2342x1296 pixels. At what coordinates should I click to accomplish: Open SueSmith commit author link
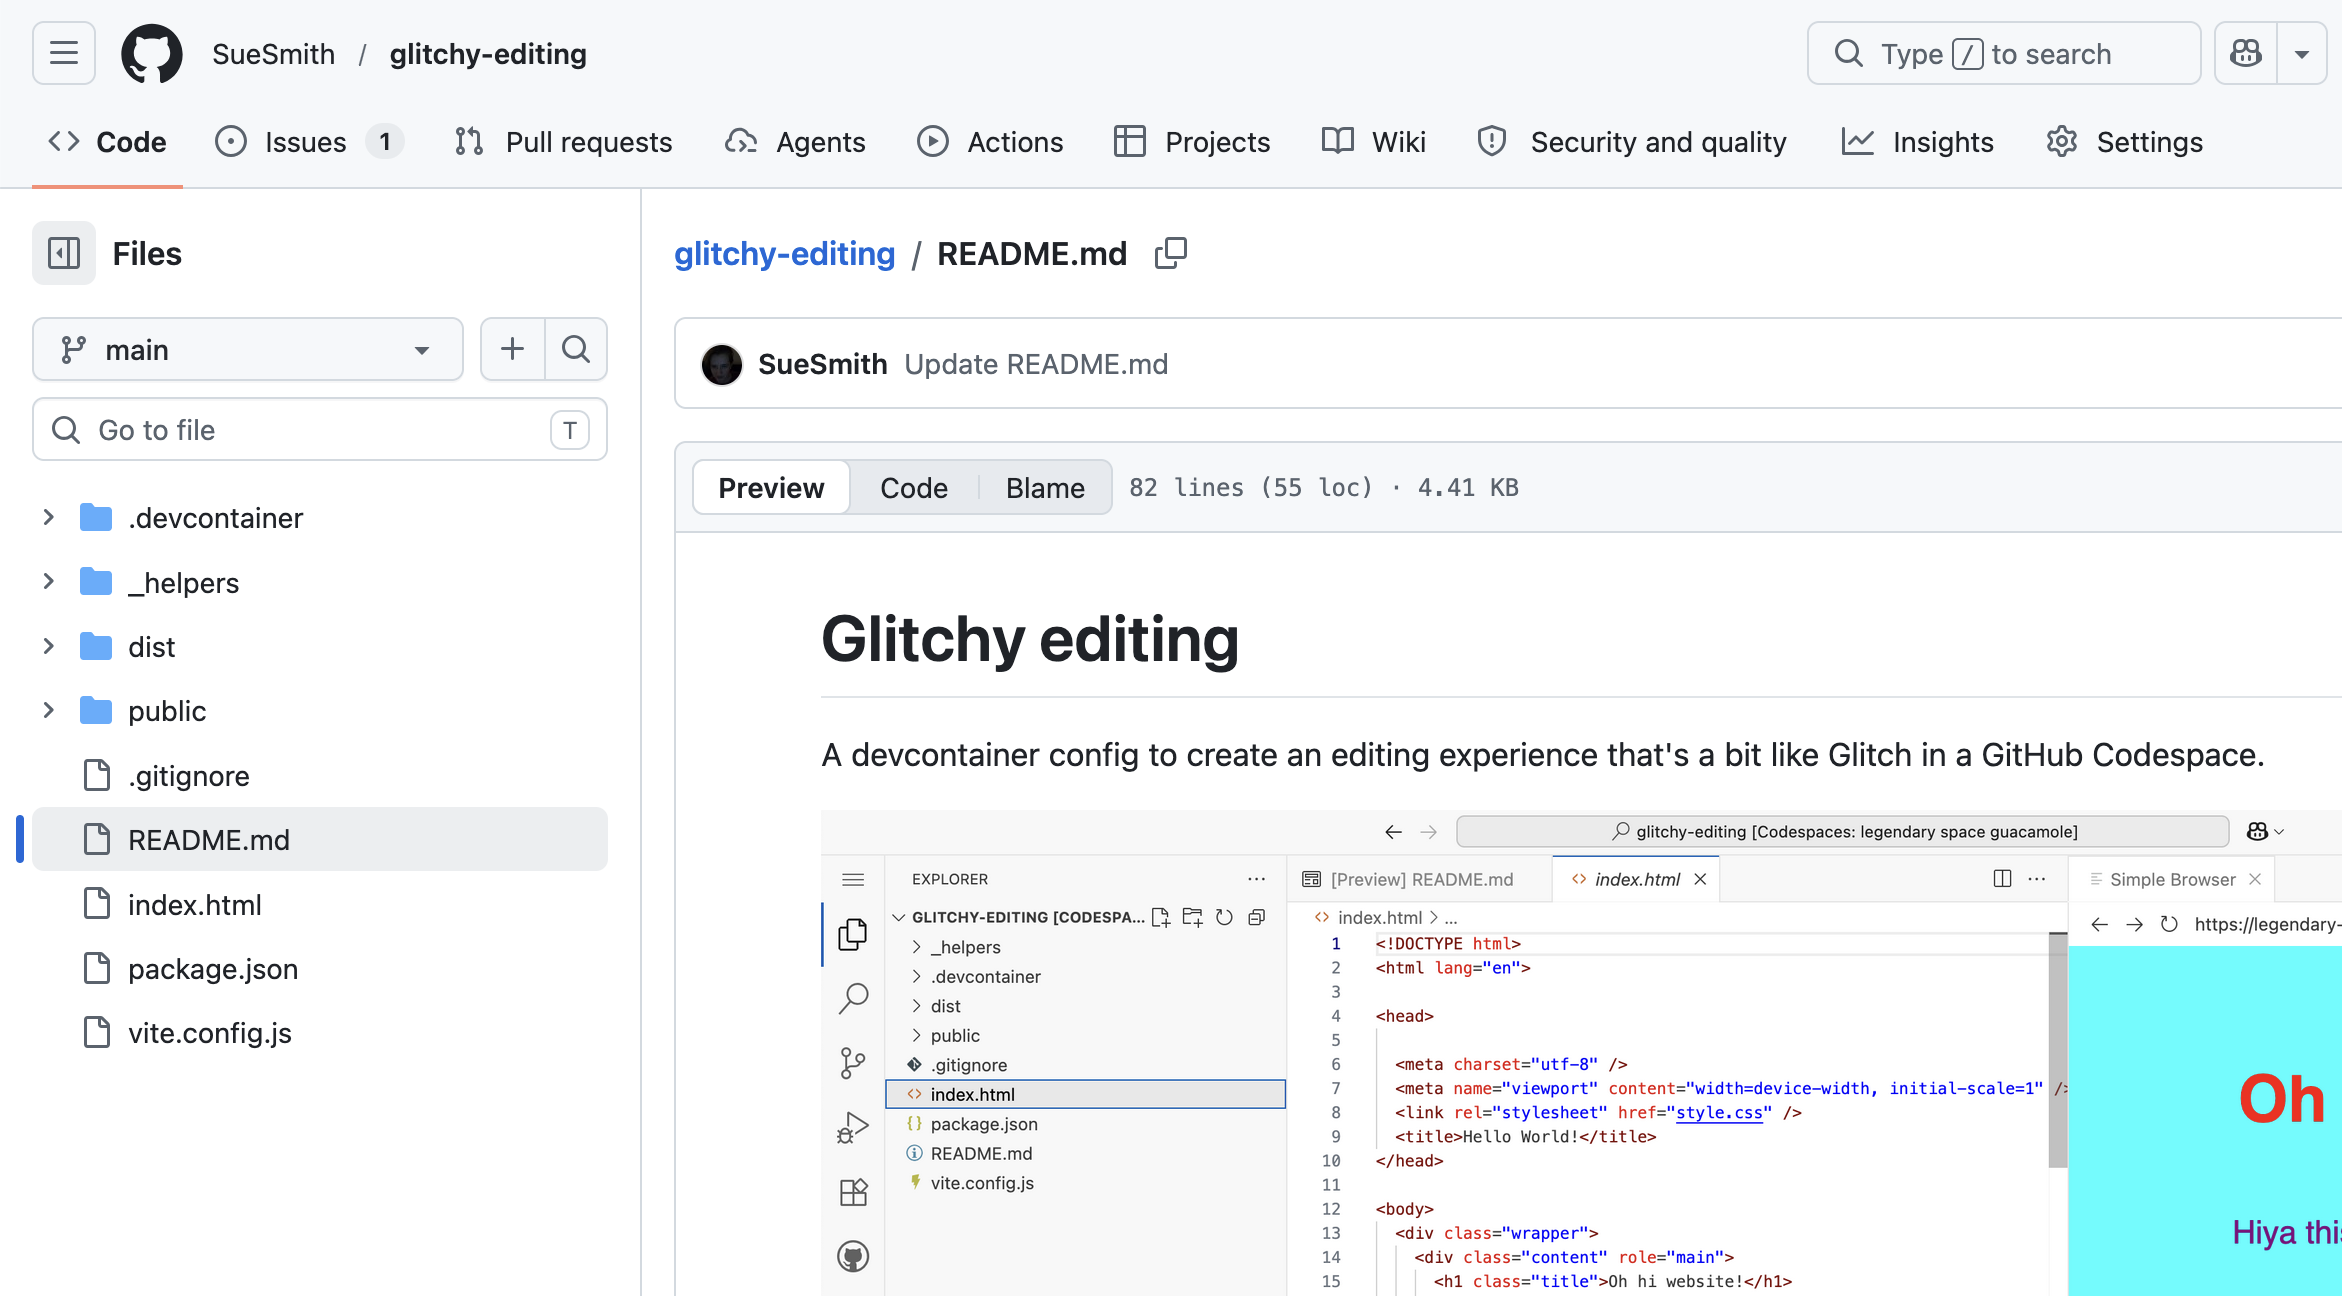tap(822, 364)
